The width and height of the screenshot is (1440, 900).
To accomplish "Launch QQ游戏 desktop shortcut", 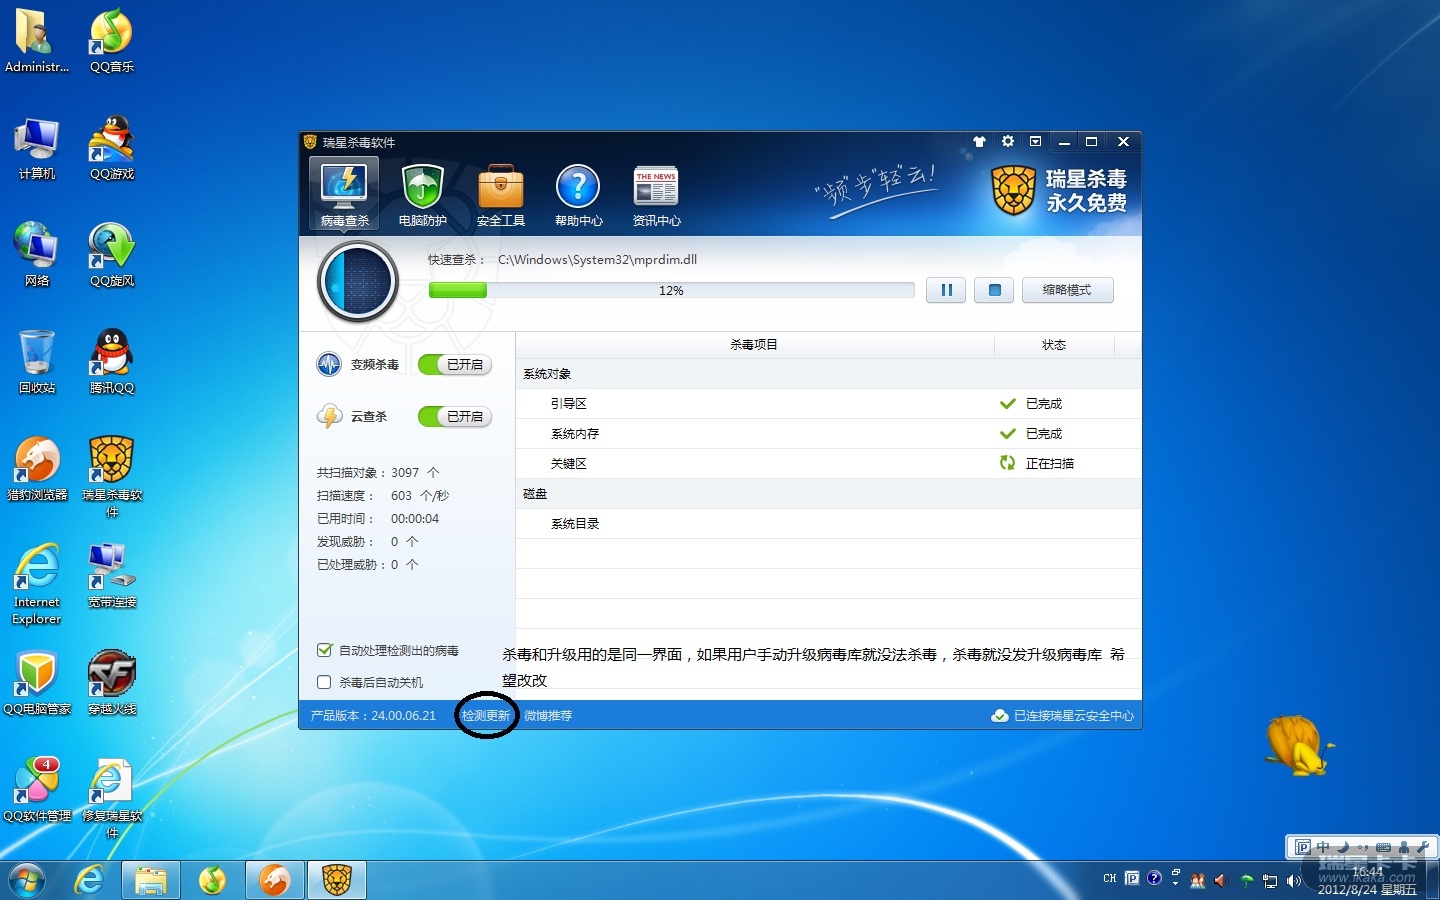I will tap(112, 148).
